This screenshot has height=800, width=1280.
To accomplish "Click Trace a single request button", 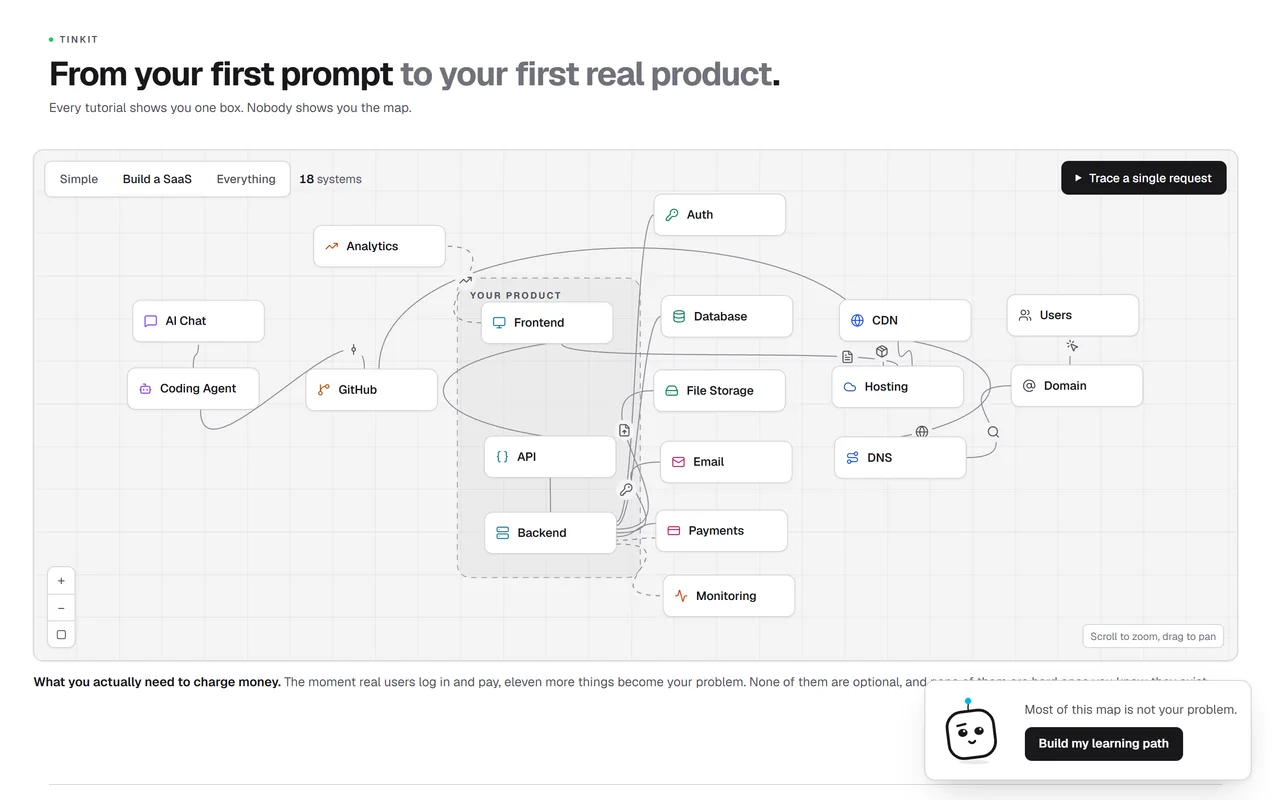I will pos(1144,178).
